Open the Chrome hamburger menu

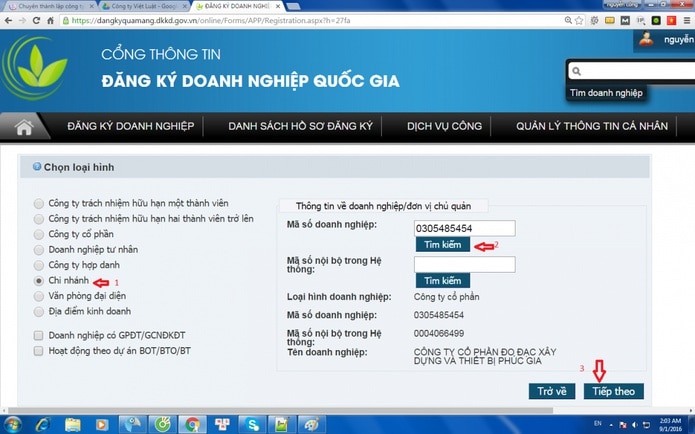[x=687, y=20]
